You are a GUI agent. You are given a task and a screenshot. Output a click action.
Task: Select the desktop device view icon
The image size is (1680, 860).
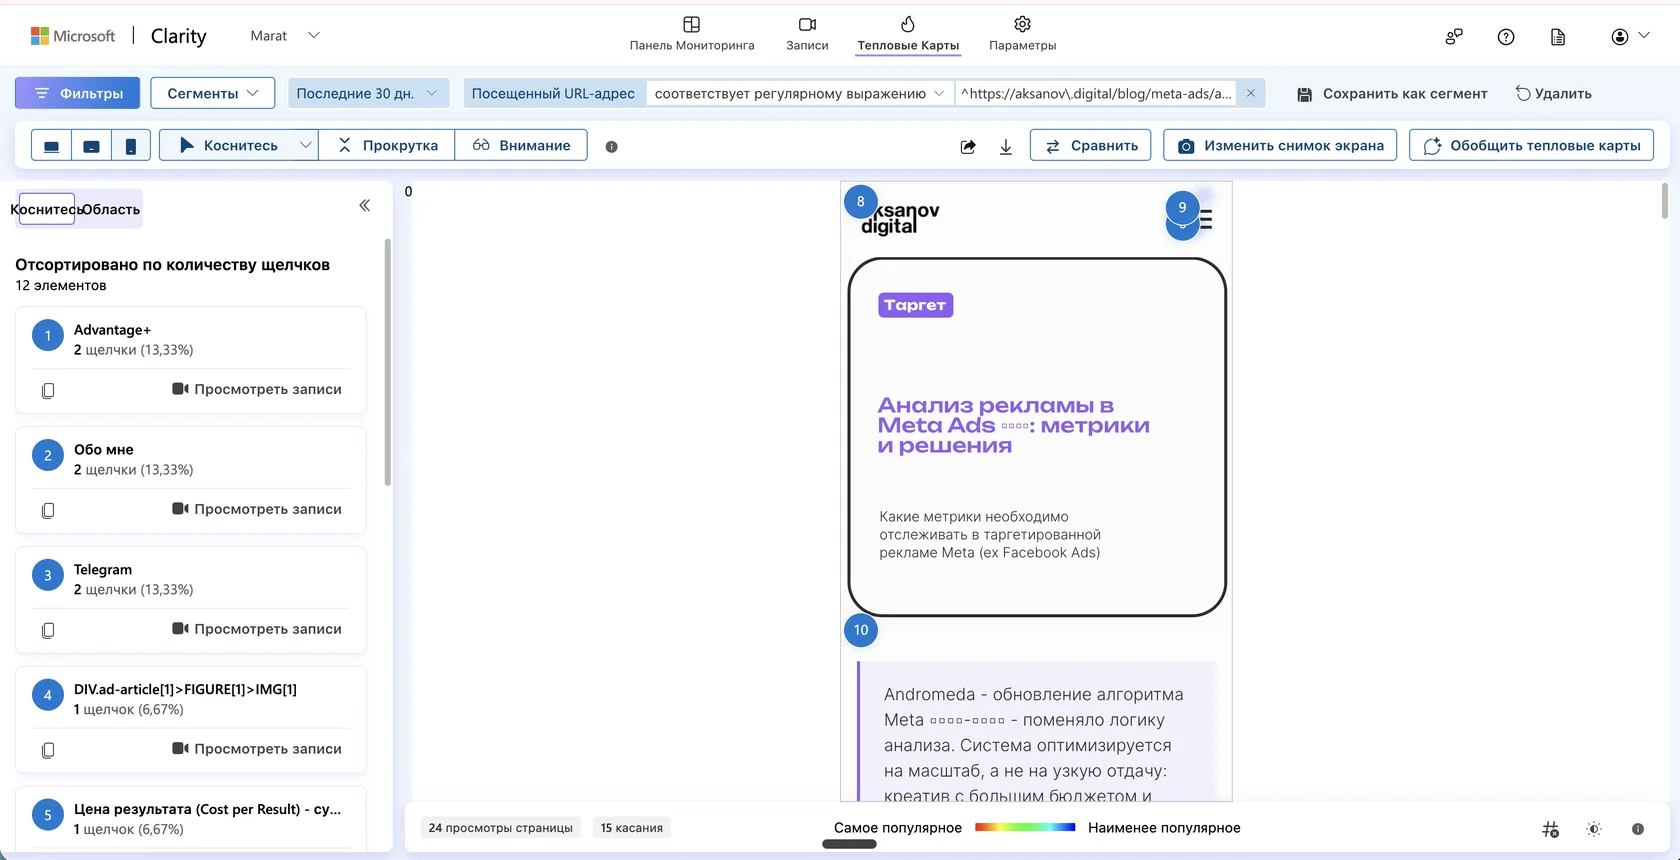click(51, 146)
